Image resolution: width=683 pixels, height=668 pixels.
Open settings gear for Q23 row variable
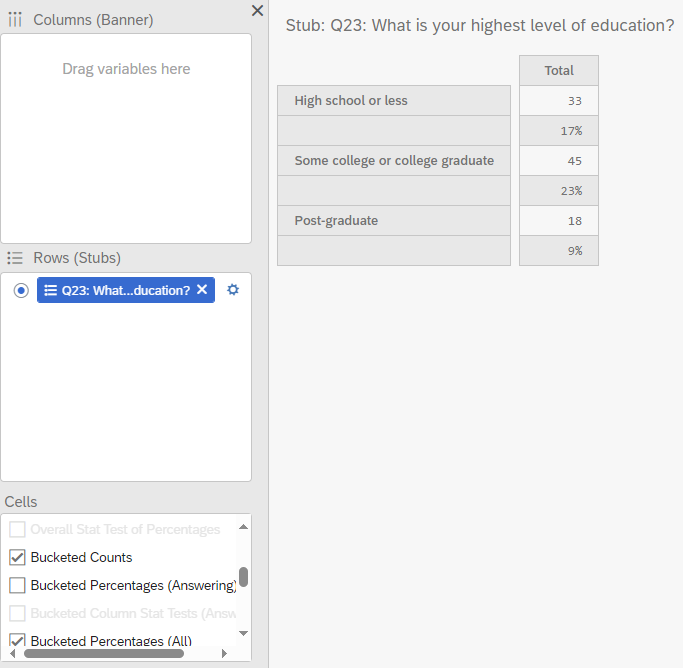(x=233, y=290)
